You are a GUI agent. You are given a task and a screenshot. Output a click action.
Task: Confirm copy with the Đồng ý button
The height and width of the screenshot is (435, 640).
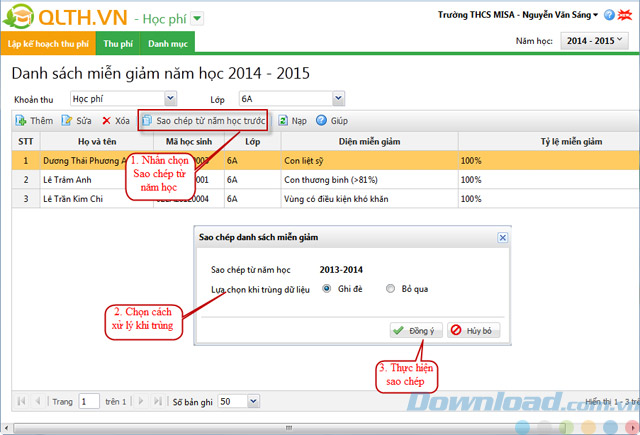(412, 330)
